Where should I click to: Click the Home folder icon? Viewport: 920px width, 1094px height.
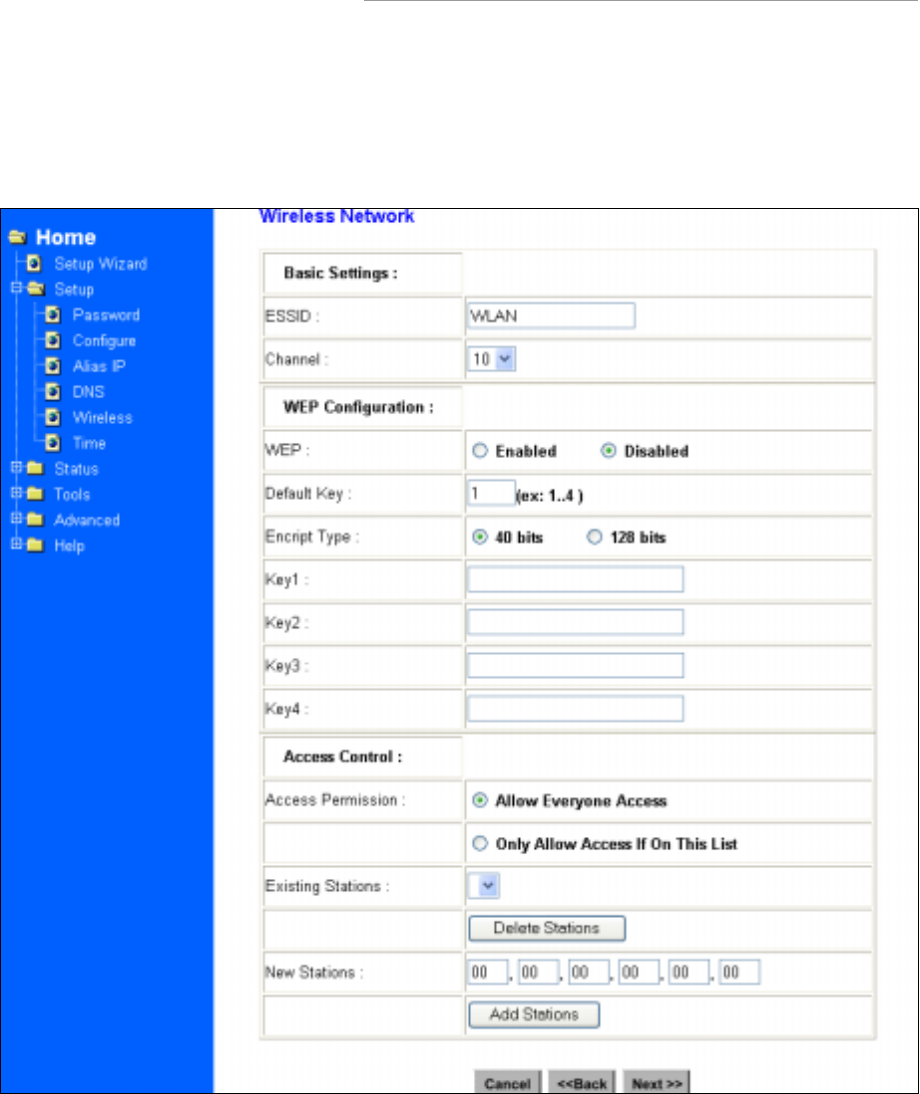tap(17, 237)
